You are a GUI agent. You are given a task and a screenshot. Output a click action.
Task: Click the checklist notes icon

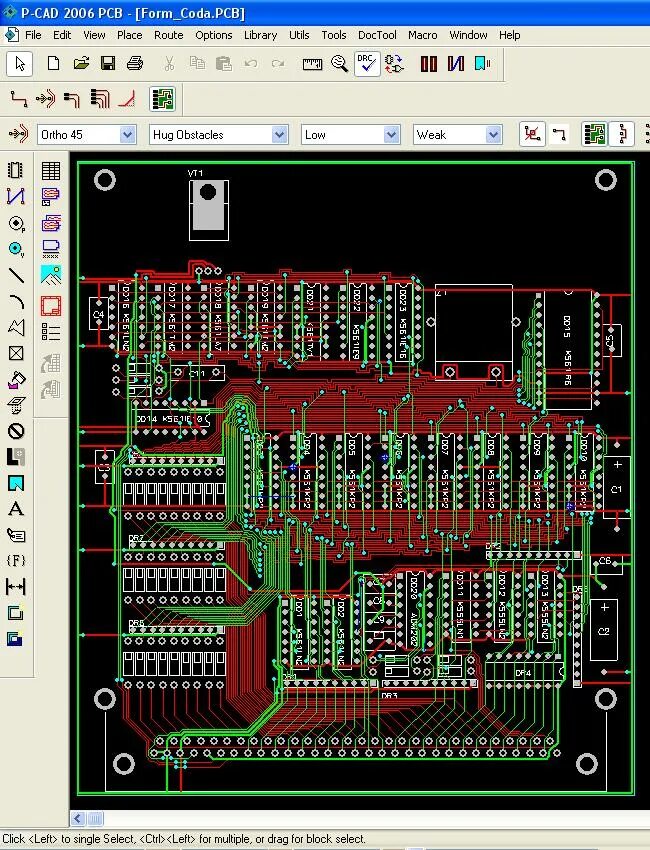pos(51,332)
